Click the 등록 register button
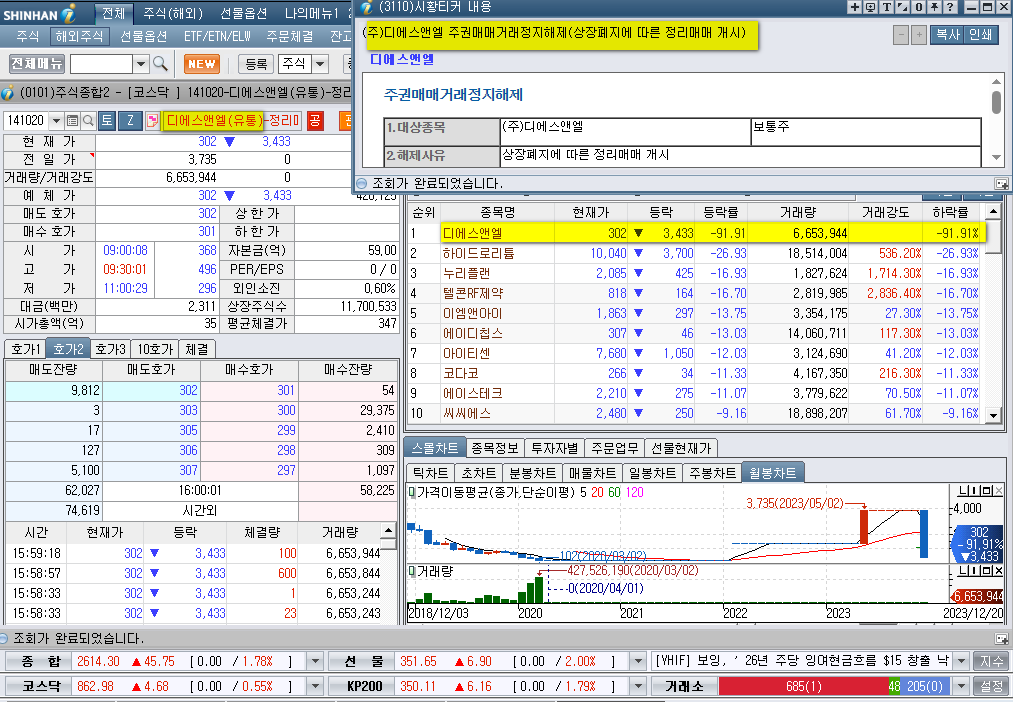1013x702 pixels. [256, 64]
